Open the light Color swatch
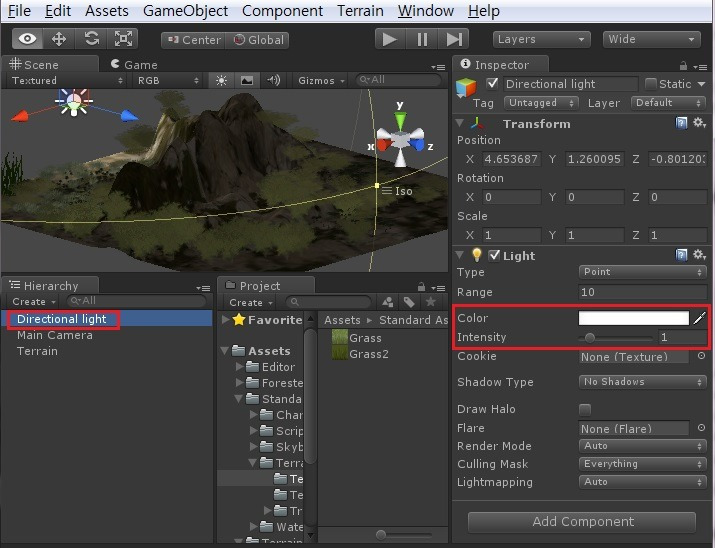 (634, 318)
